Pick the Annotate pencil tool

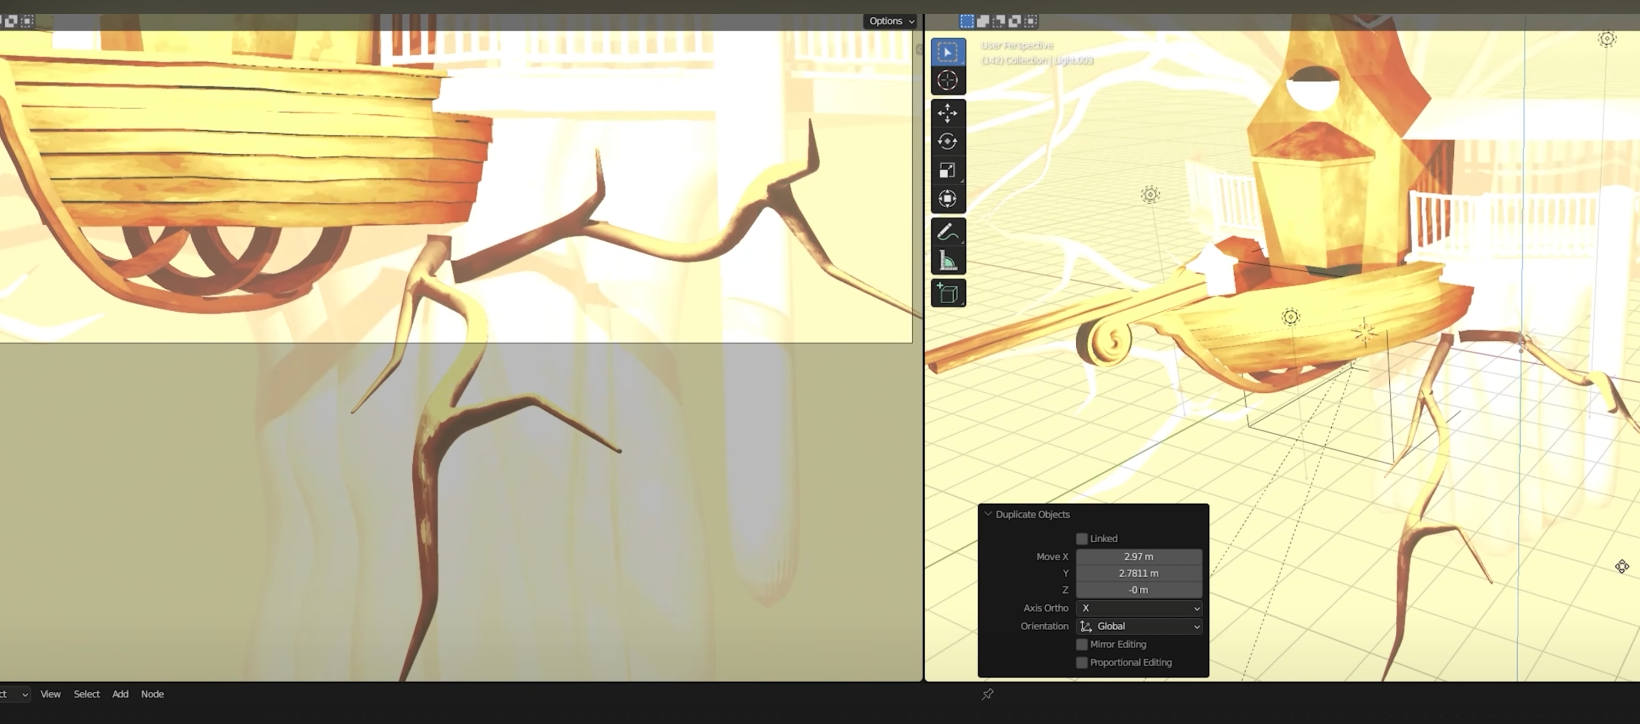click(x=947, y=232)
